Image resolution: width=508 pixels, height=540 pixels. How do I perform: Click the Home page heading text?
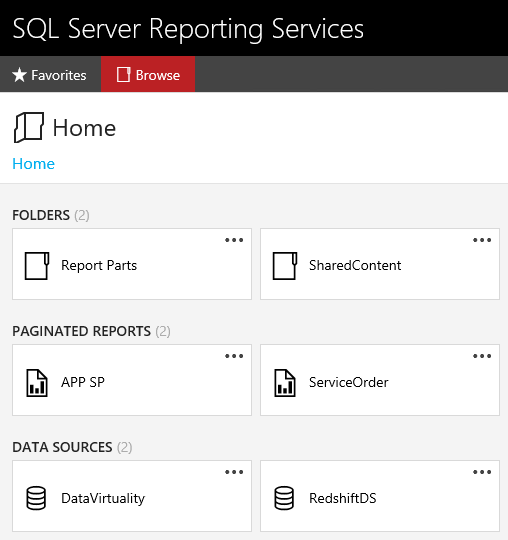pos(84,128)
